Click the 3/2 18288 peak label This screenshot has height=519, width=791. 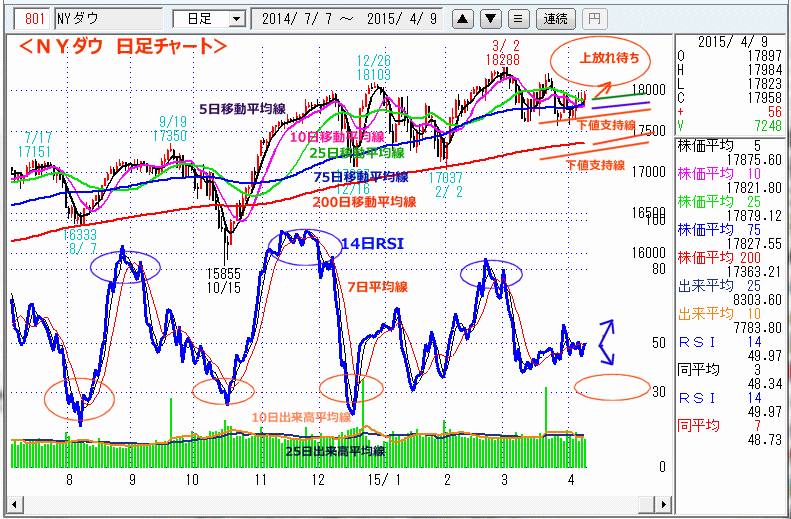504,53
